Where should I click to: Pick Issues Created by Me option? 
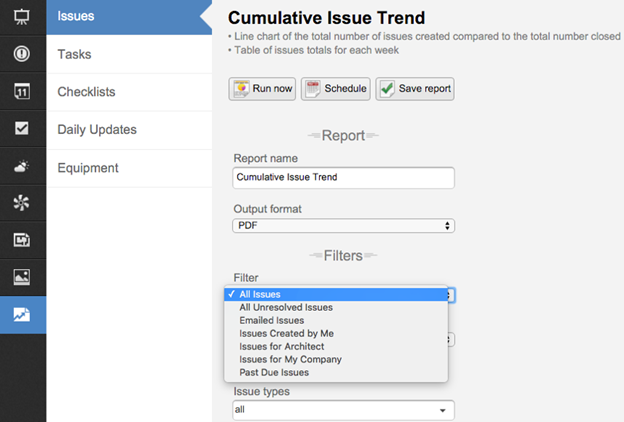(x=287, y=333)
